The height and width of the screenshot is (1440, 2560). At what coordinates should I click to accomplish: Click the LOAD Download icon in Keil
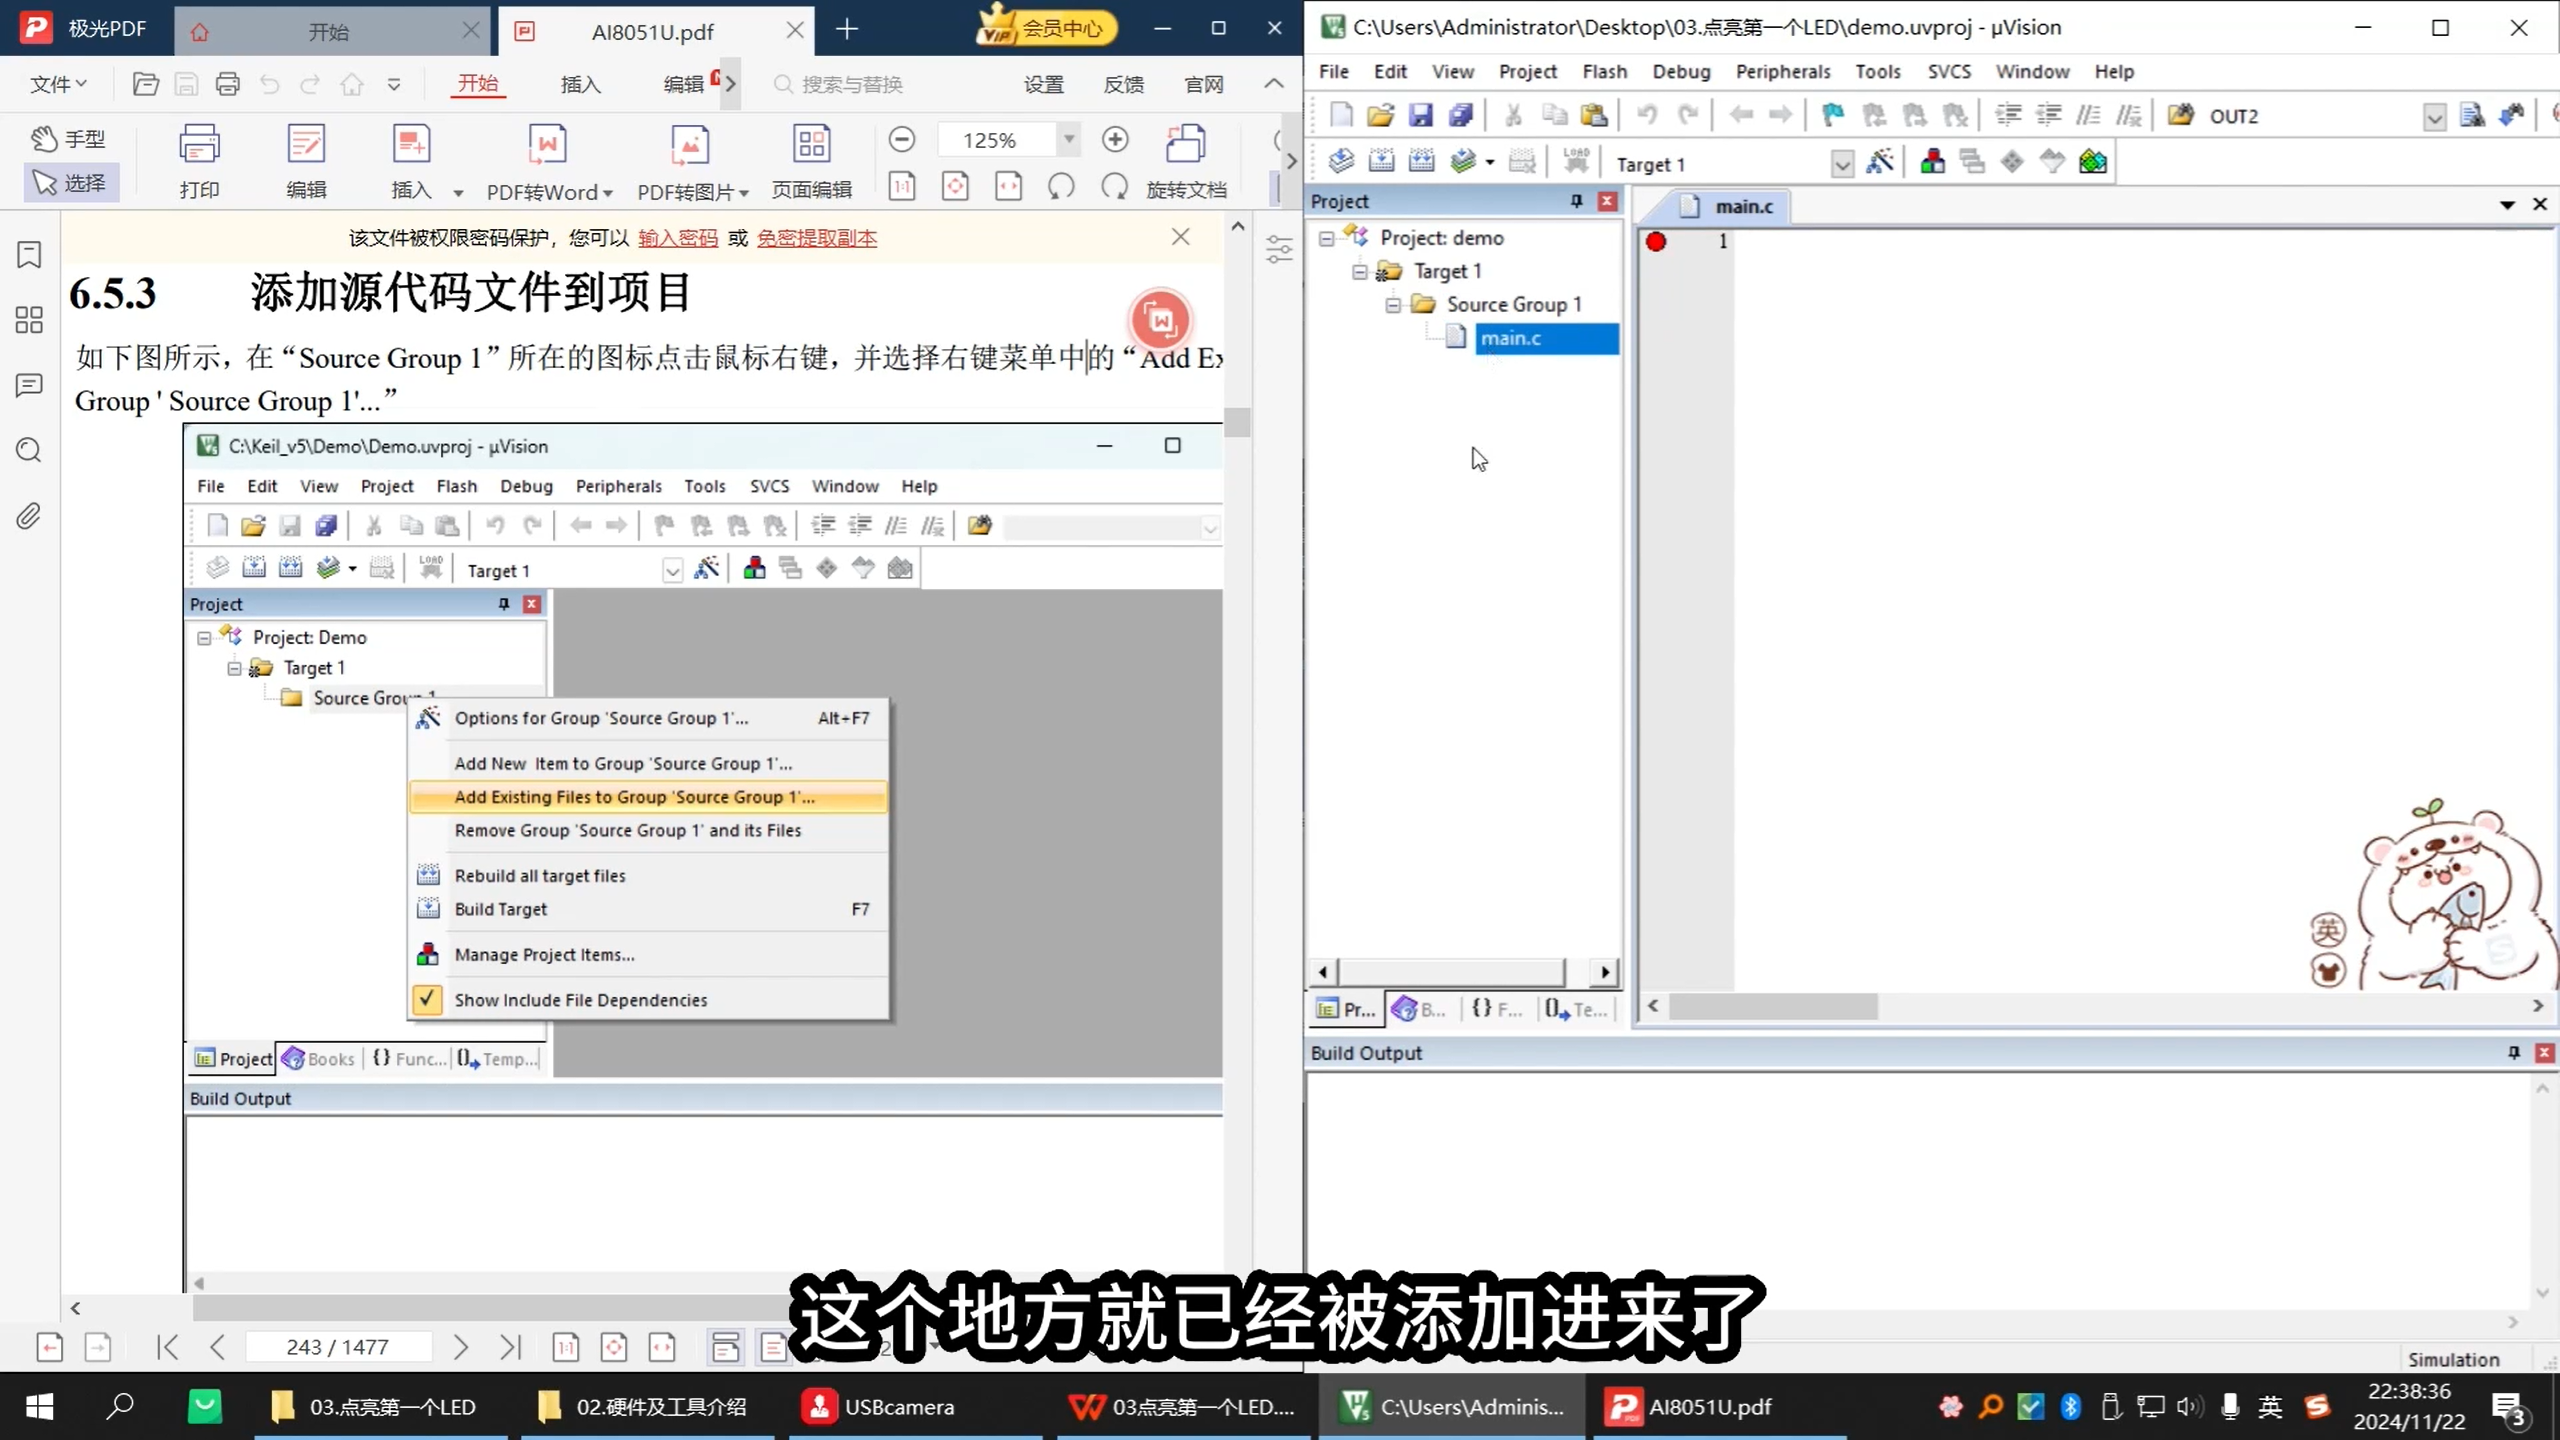click(x=1578, y=160)
